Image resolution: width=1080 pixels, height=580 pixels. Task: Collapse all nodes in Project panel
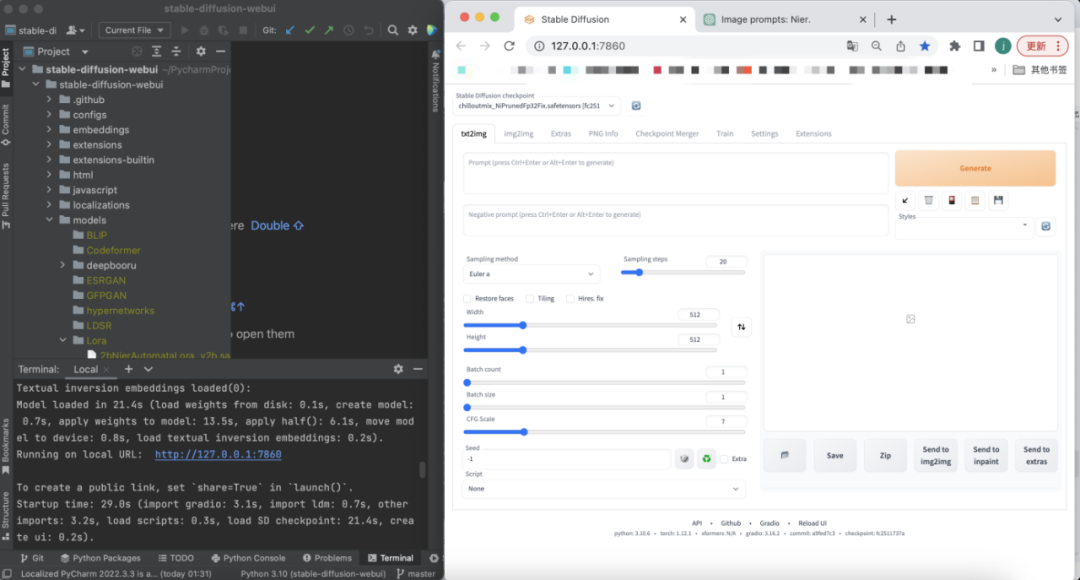(x=176, y=52)
